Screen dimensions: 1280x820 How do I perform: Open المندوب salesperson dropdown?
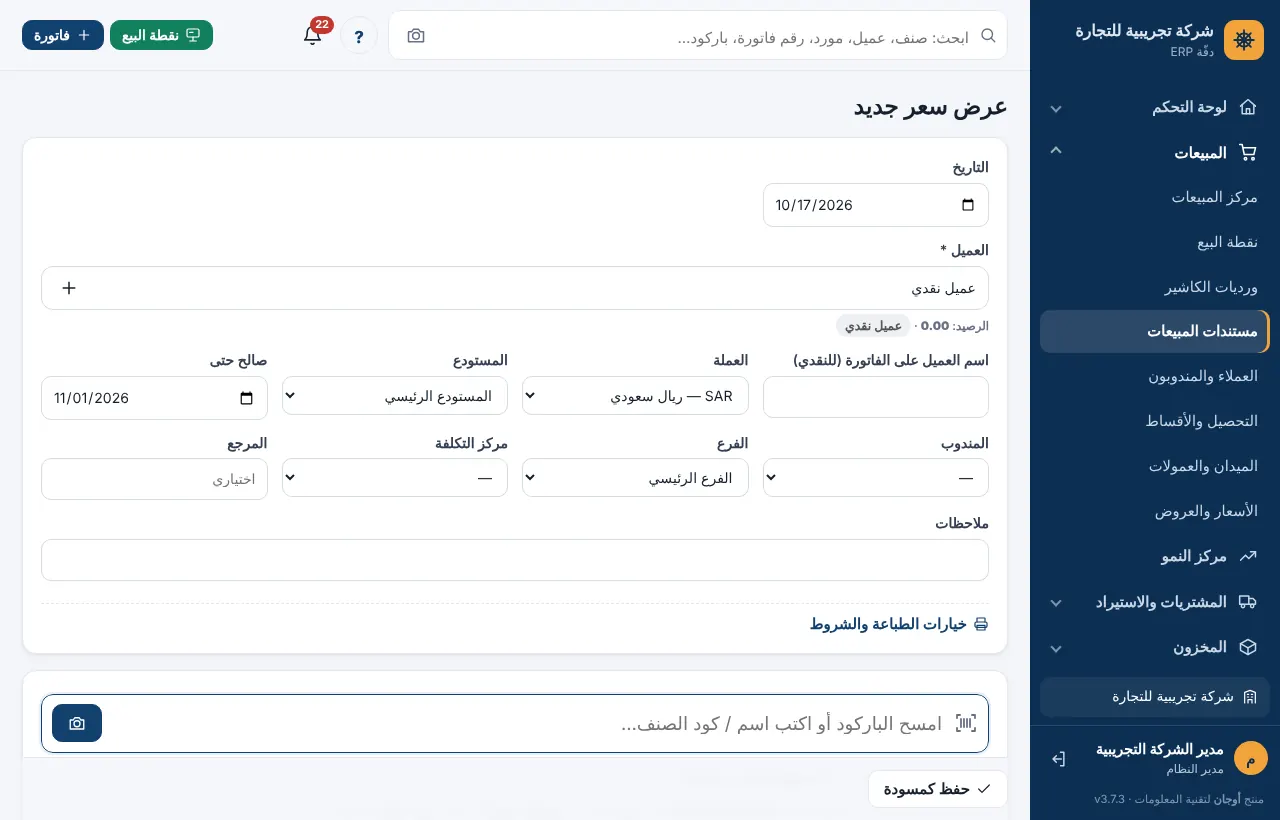[876, 478]
